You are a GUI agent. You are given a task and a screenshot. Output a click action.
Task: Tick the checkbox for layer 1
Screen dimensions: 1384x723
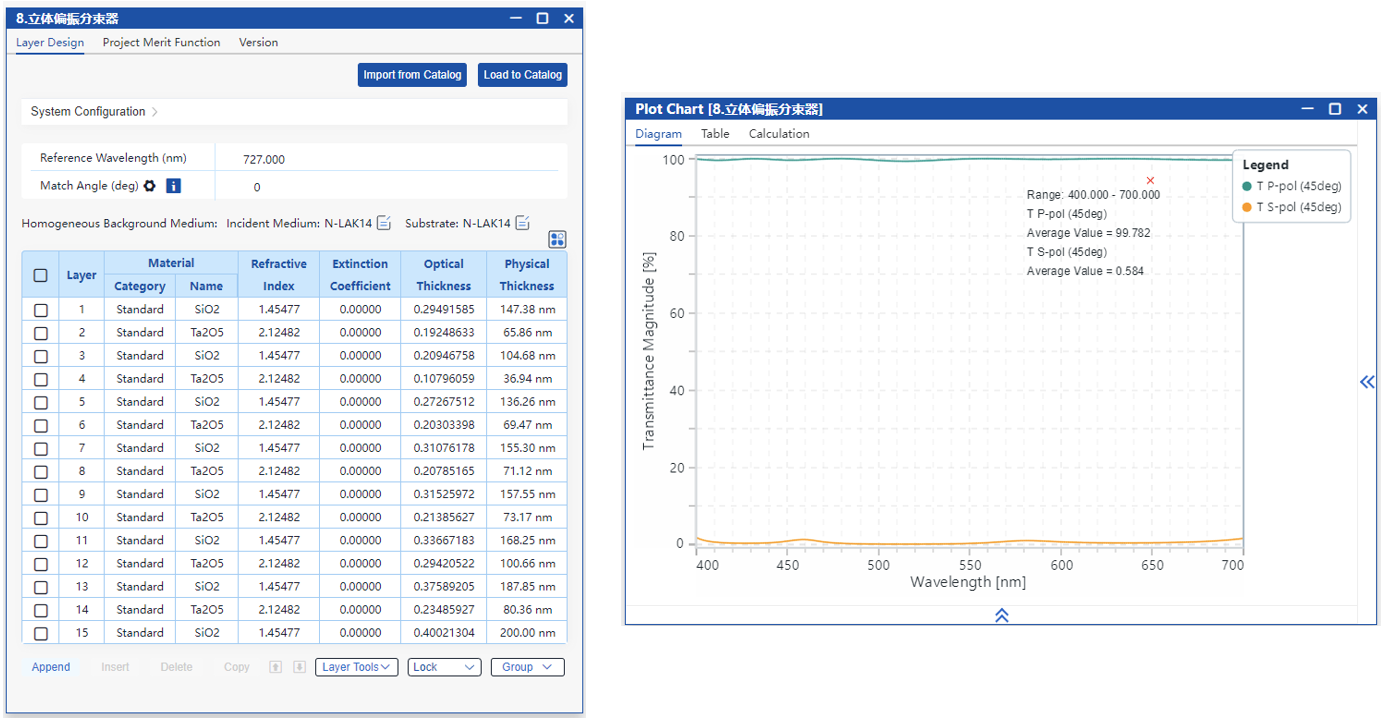(41, 310)
